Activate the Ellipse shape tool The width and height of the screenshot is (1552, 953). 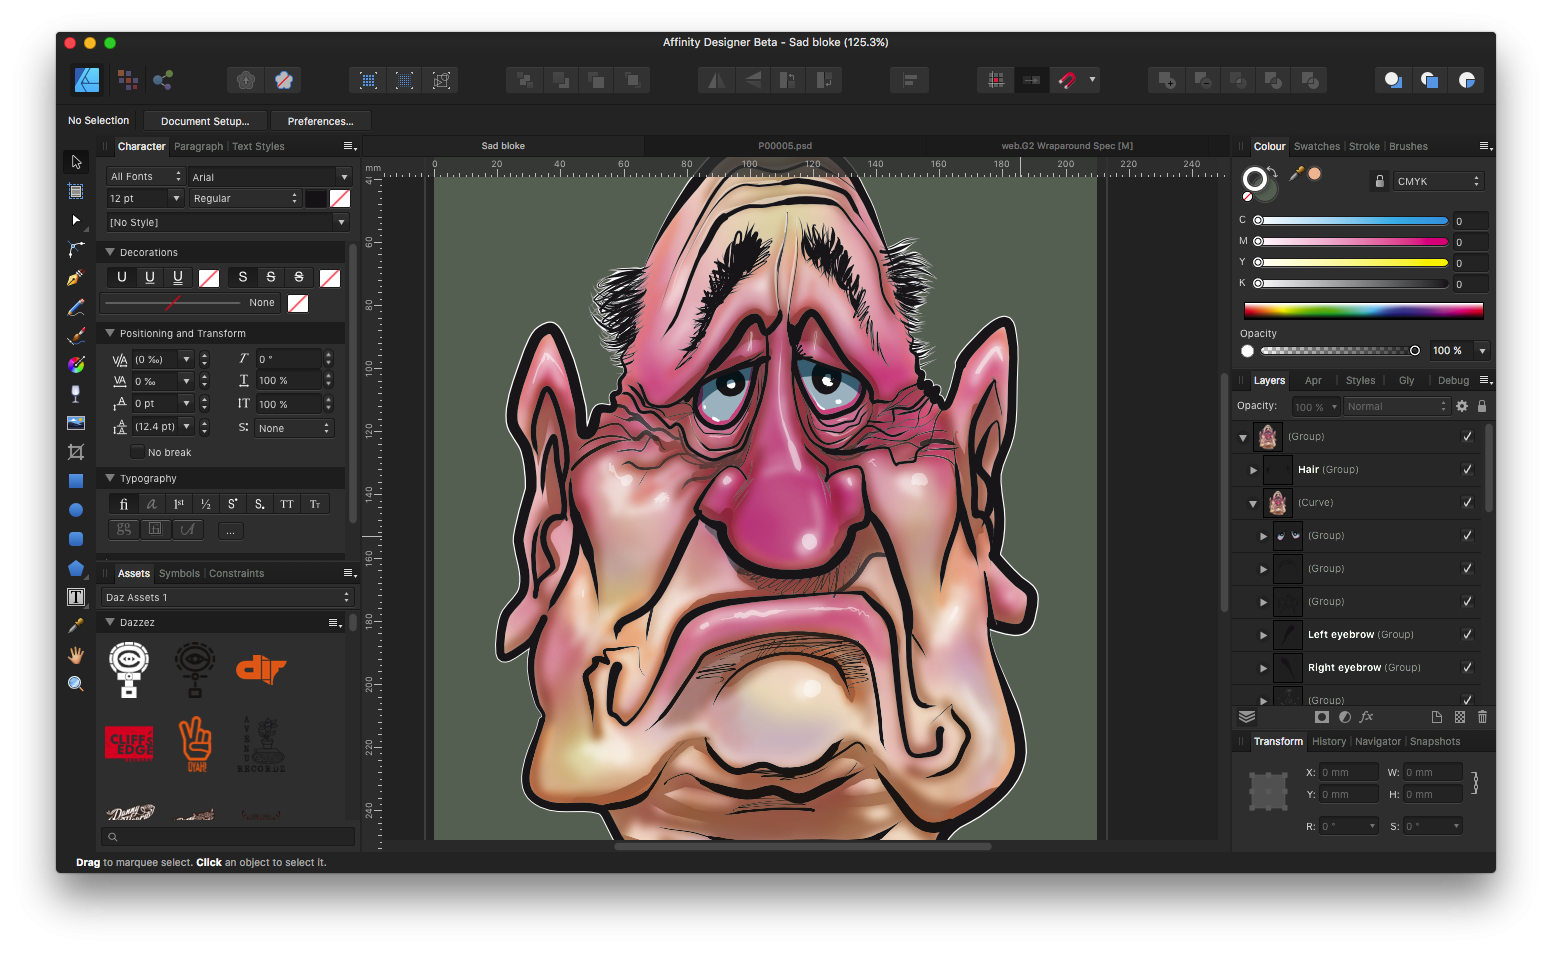pyautogui.click(x=76, y=509)
